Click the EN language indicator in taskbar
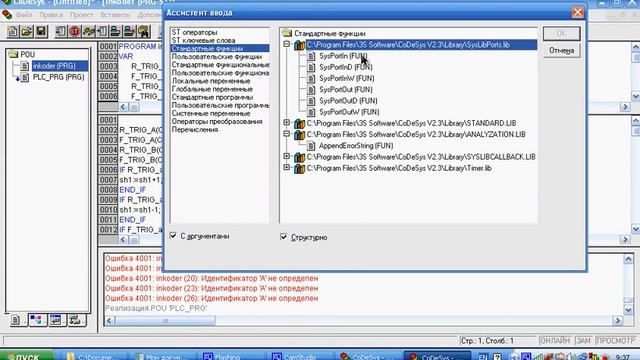This screenshot has width=640, height=360. tap(483, 357)
